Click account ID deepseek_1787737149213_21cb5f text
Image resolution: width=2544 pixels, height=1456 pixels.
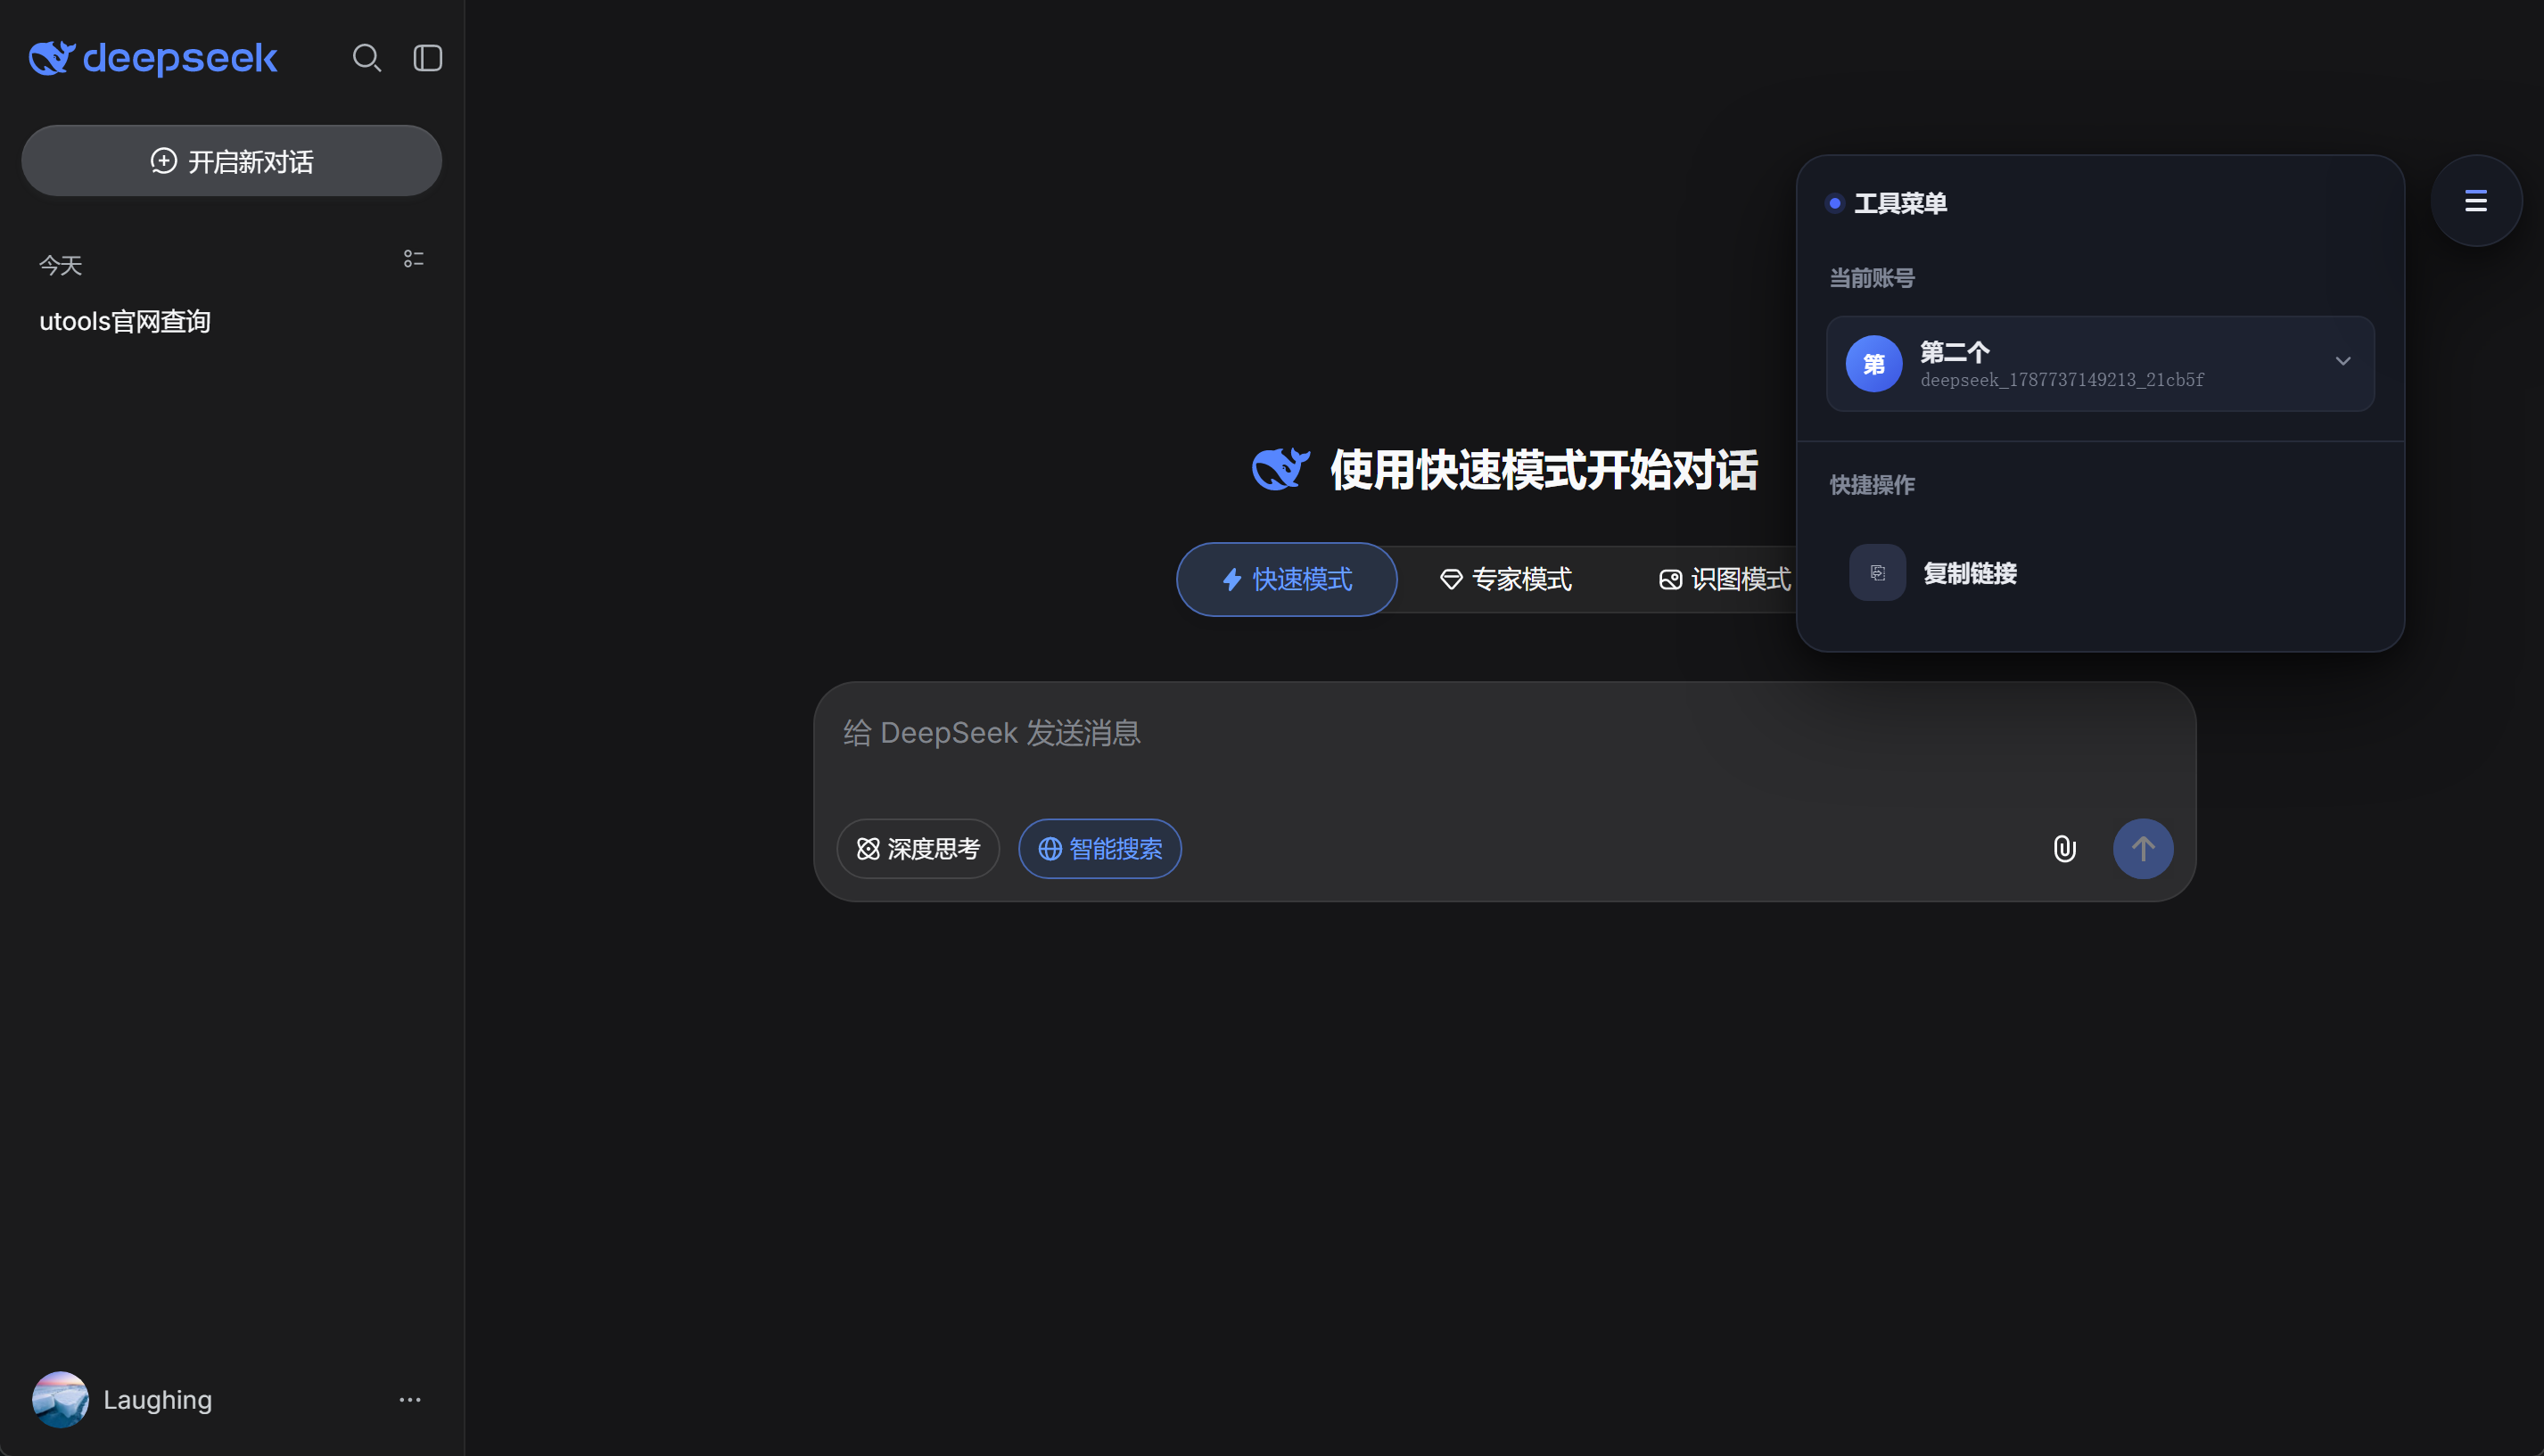pyautogui.click(x=2062, y=380)
